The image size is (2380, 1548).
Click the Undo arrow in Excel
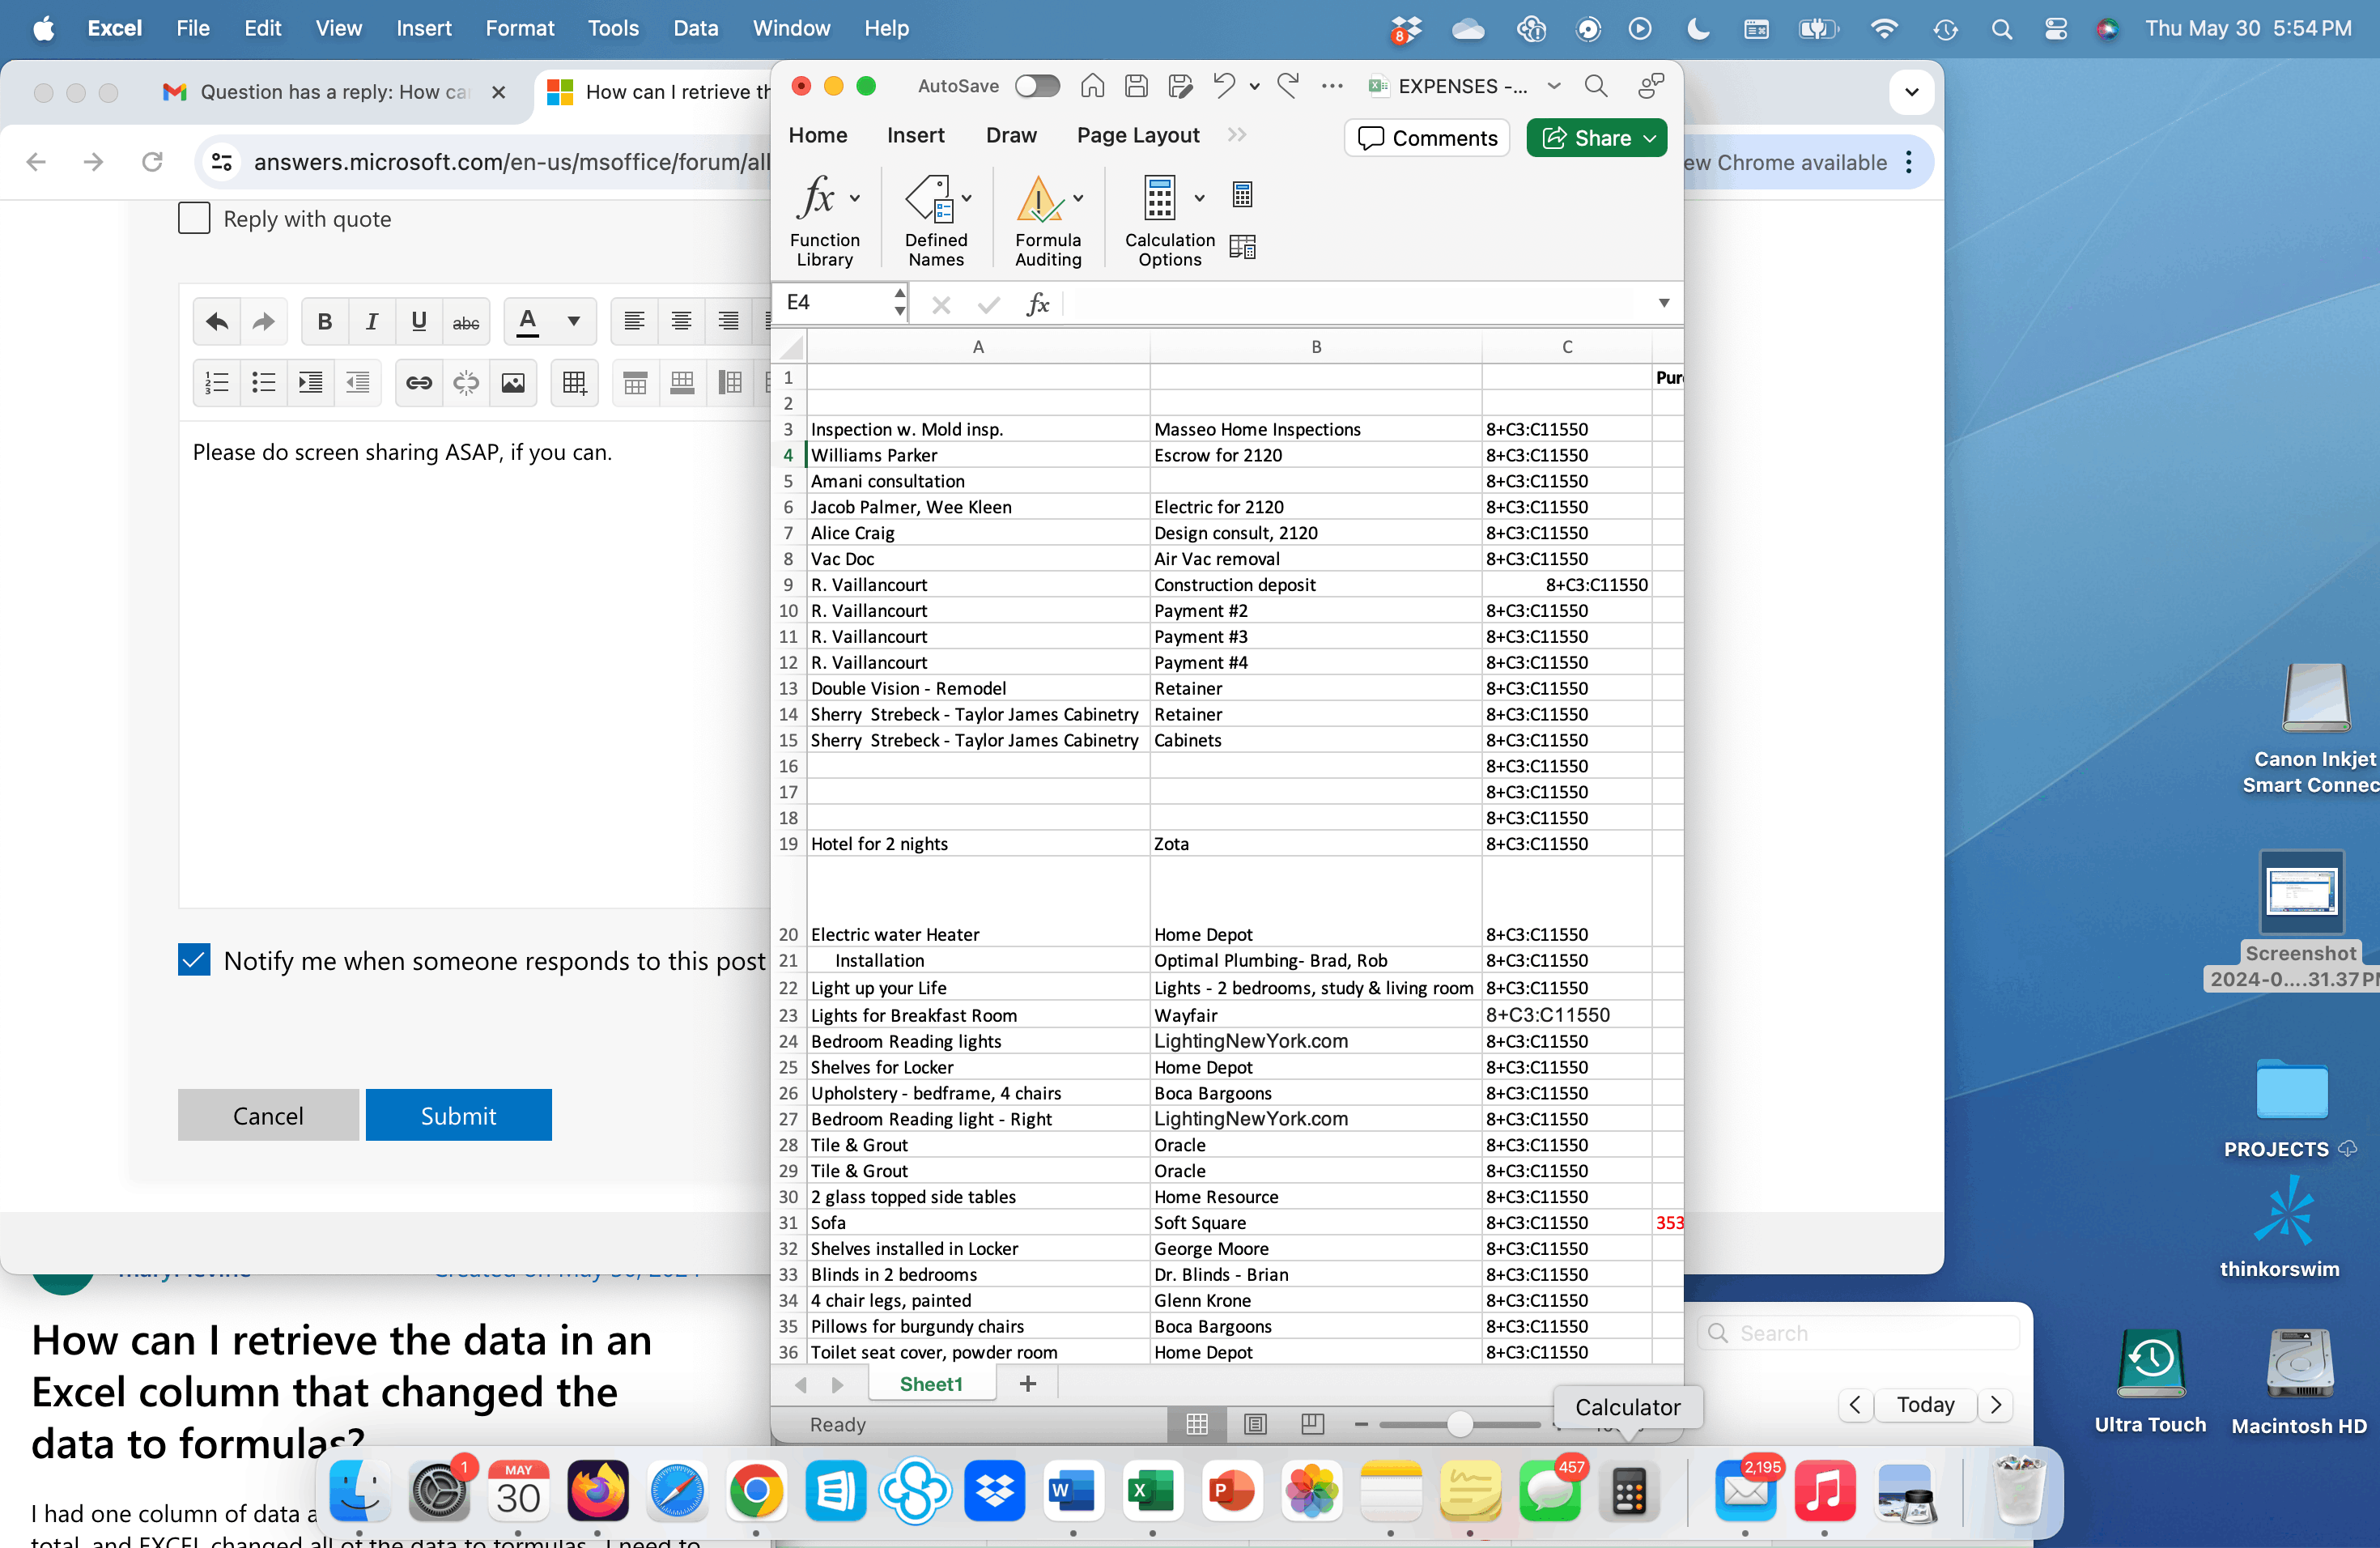(1223, 86)
